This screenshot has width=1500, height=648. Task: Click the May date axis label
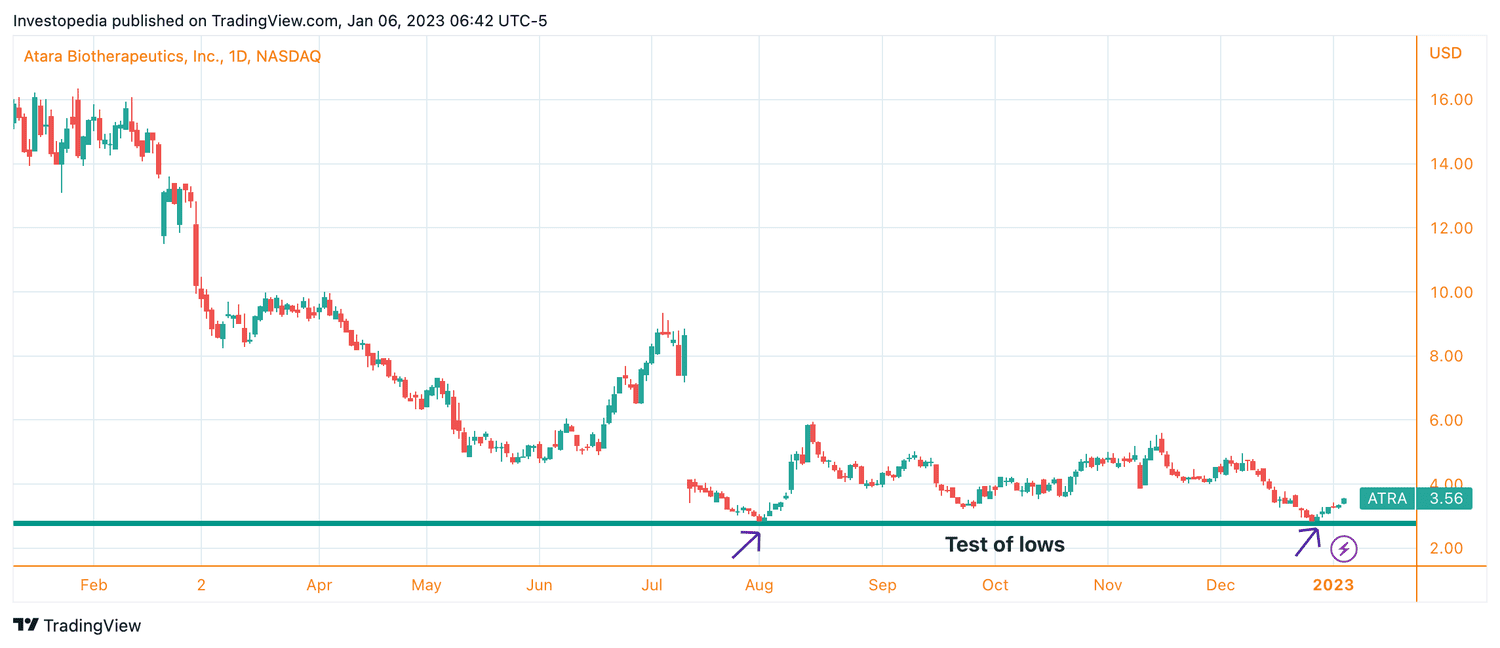427,585
